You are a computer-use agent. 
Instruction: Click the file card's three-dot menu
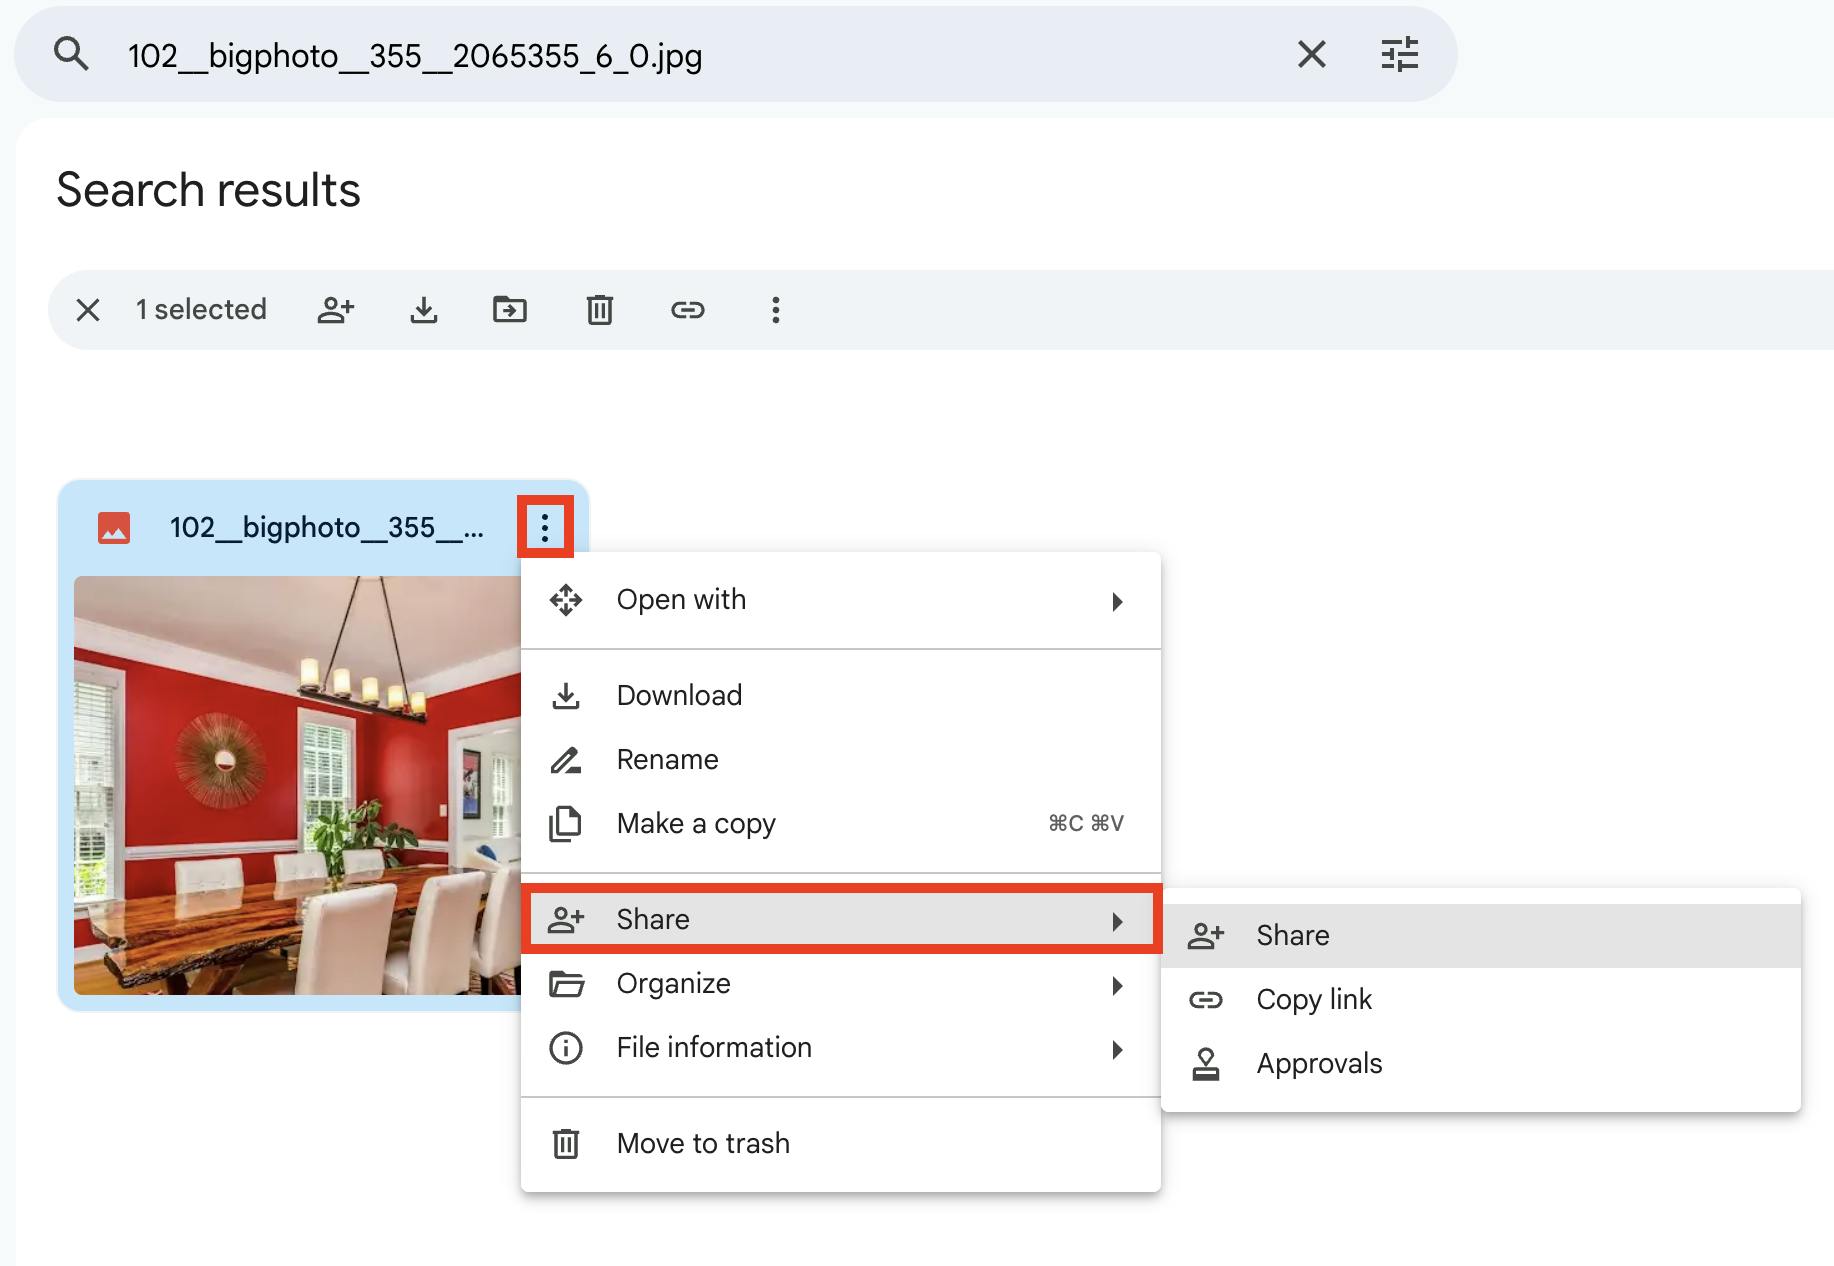pyautogui.click(x=545, y=527)
